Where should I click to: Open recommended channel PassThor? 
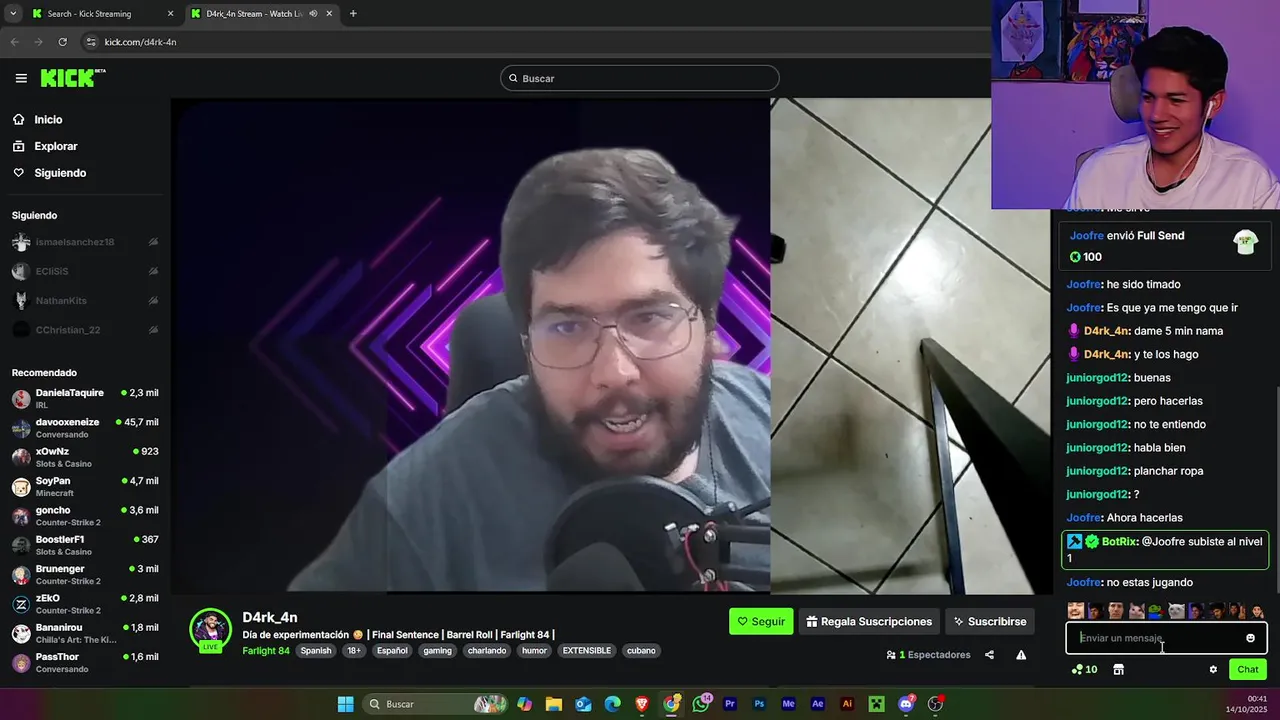(85, 662)
